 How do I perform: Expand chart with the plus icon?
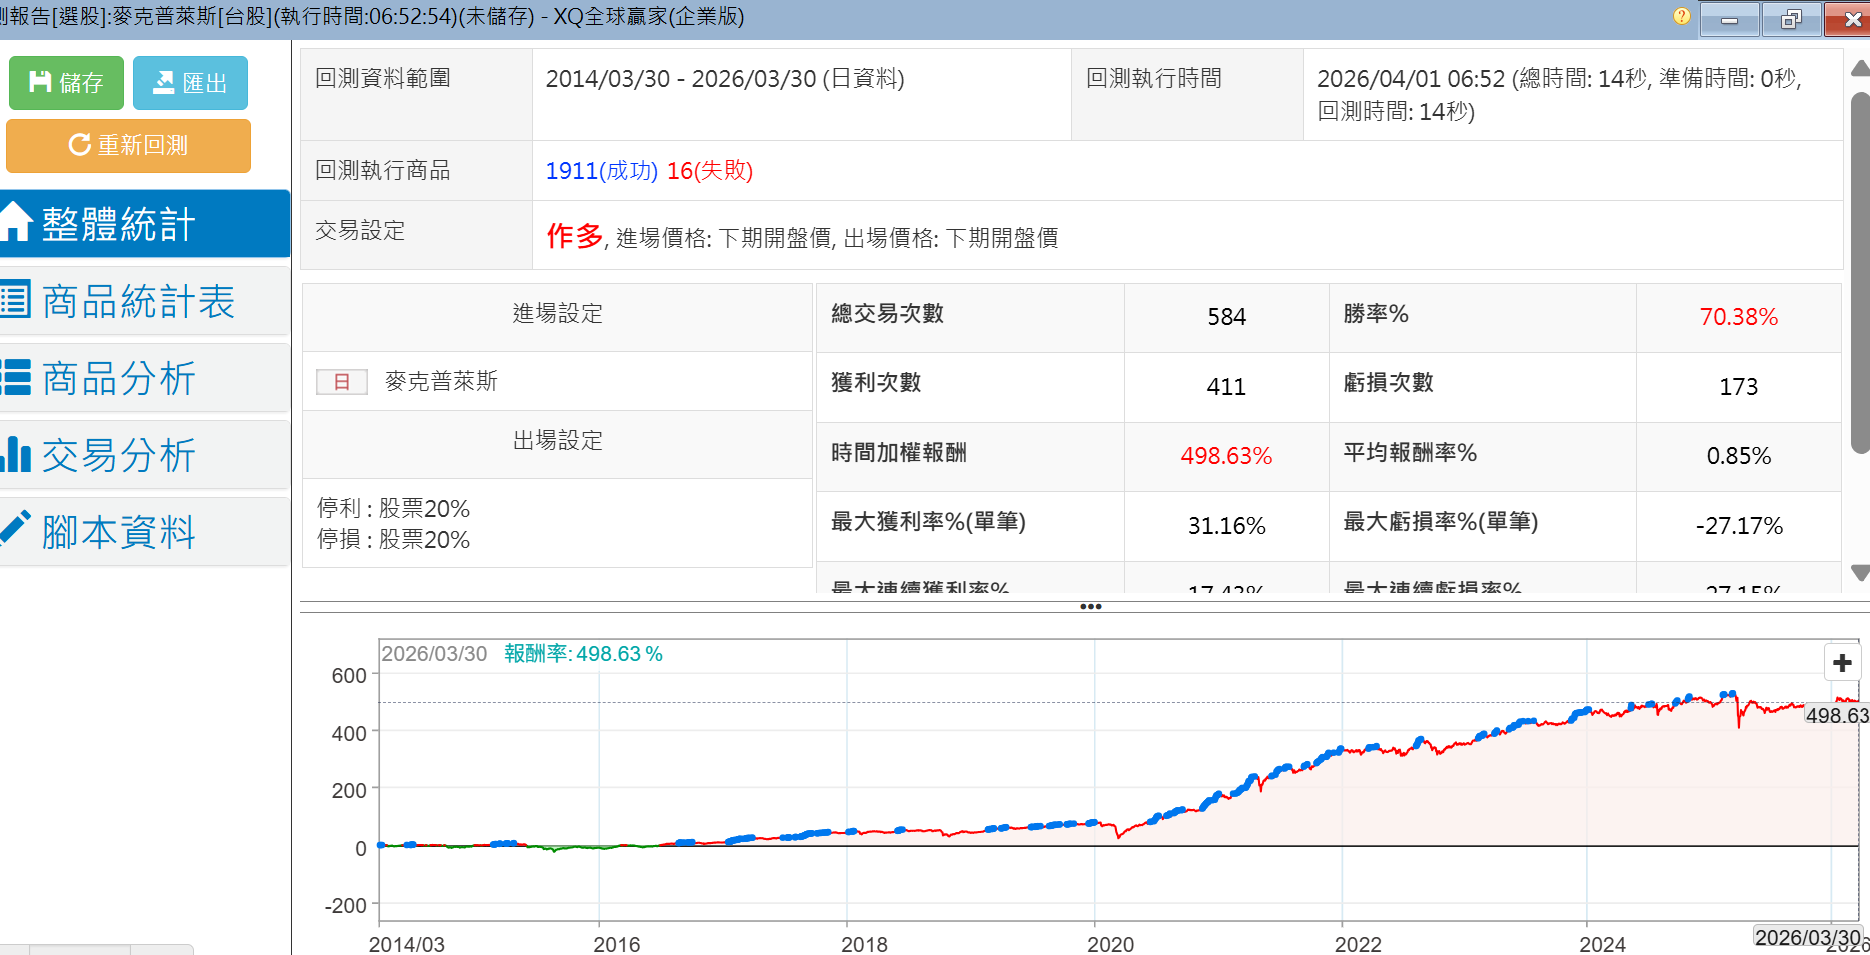[1842, 662]
